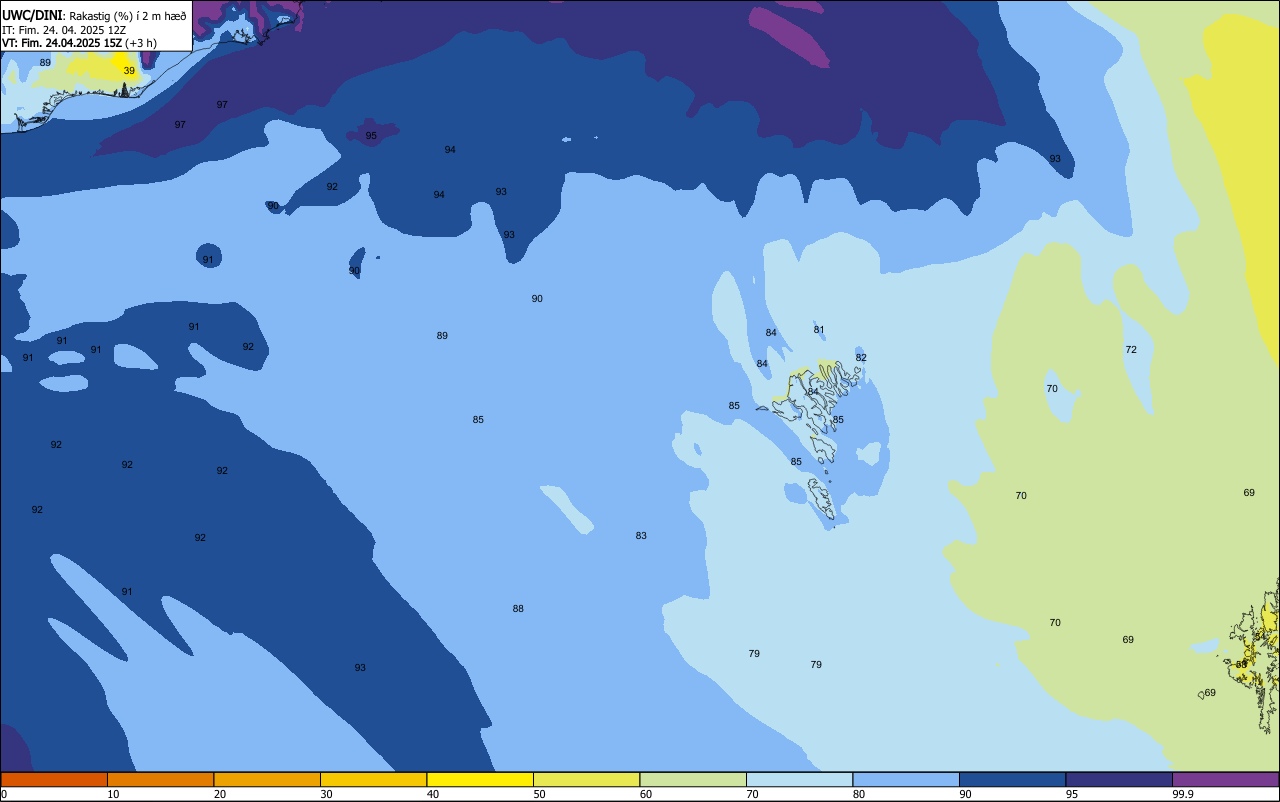
Task: Click the 30–40 golden-yellow legend swatch
Action: [373, 779]
